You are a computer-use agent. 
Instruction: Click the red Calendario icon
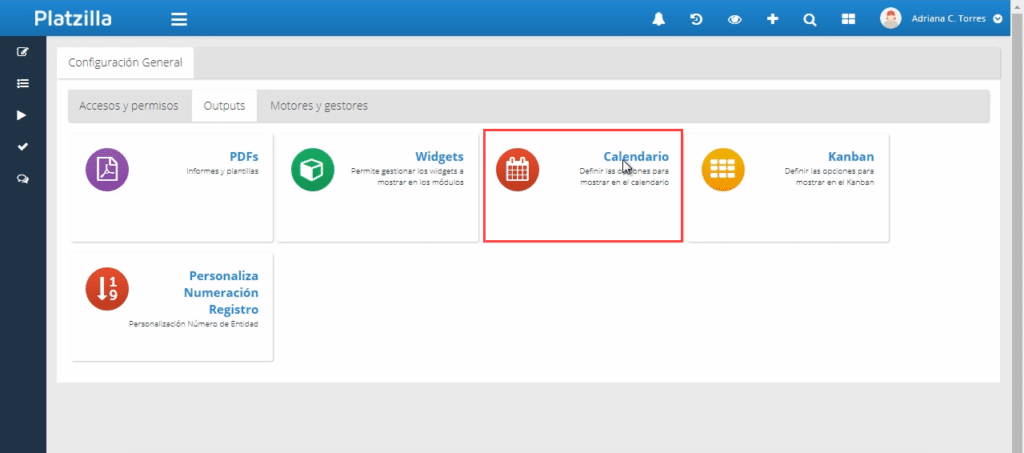(517, 170)
